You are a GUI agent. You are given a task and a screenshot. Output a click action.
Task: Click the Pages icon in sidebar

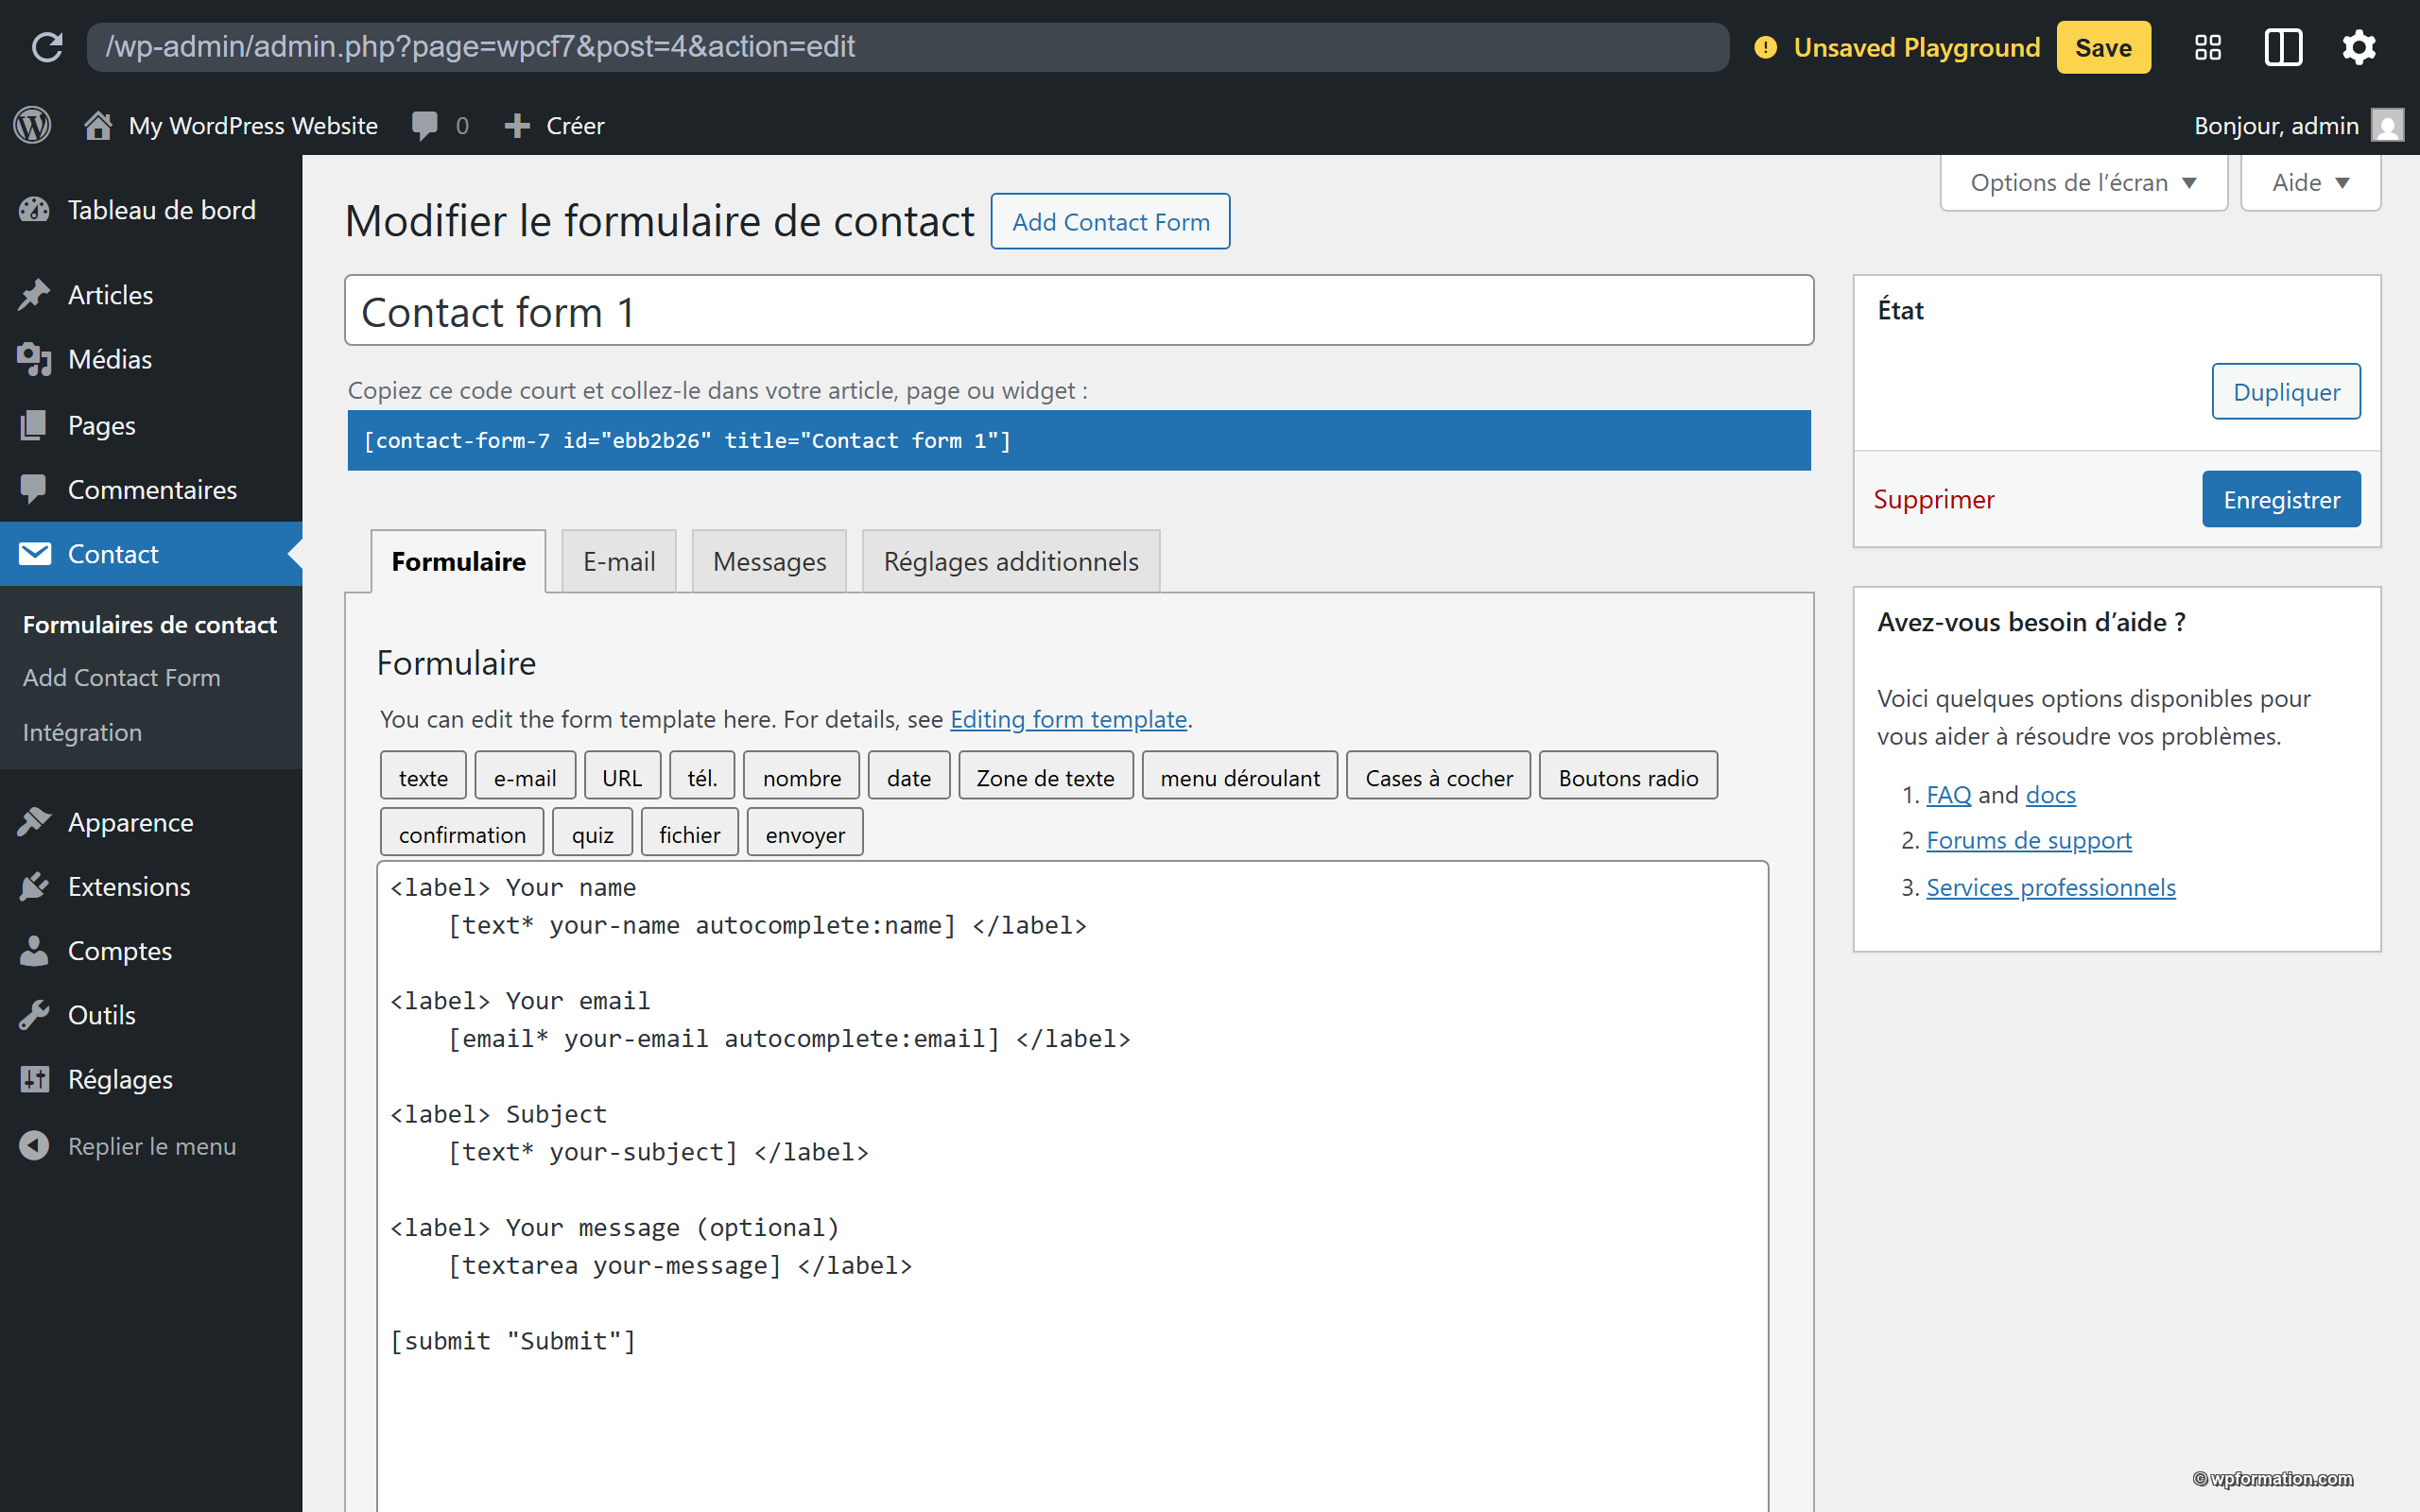tap(34, 425)
